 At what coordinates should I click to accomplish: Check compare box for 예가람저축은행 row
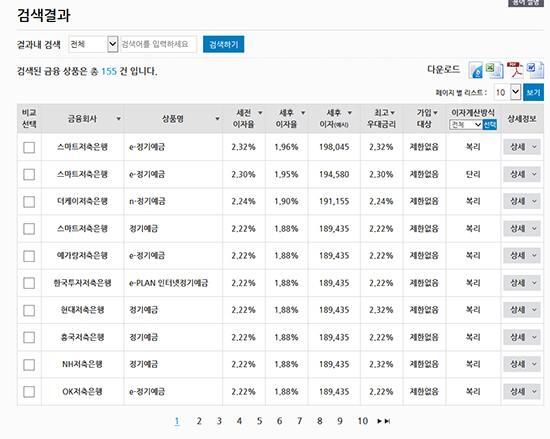(29, 256)
